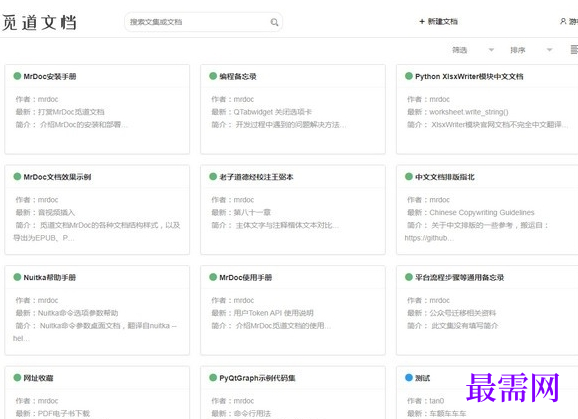578x419 pixels.
Task: Click the search magnifier icon
Action: click(274, 22)
